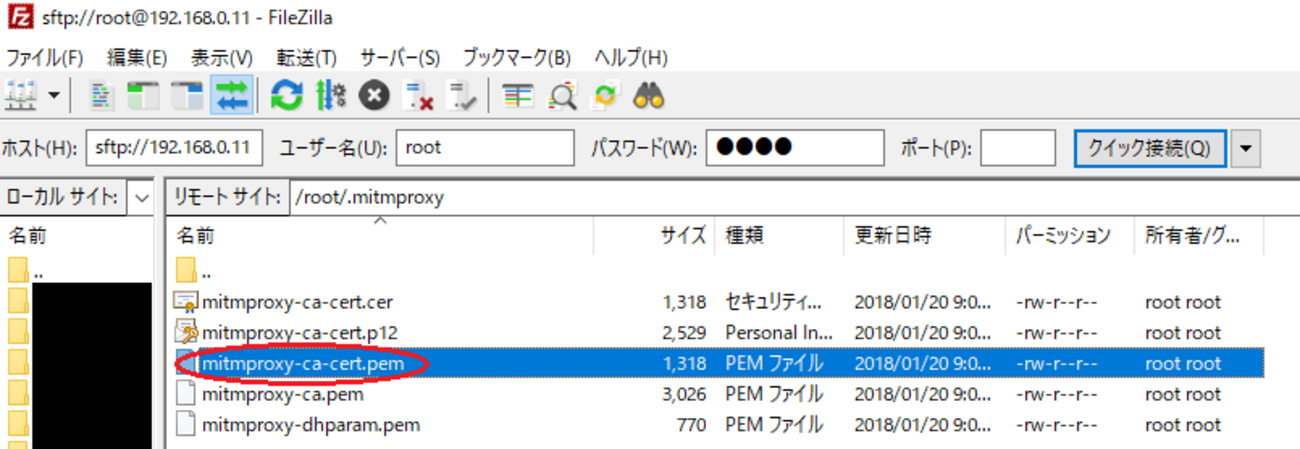Click the colored-lines list toolbar icon
1300x449 pixels.
pos(517,96)
